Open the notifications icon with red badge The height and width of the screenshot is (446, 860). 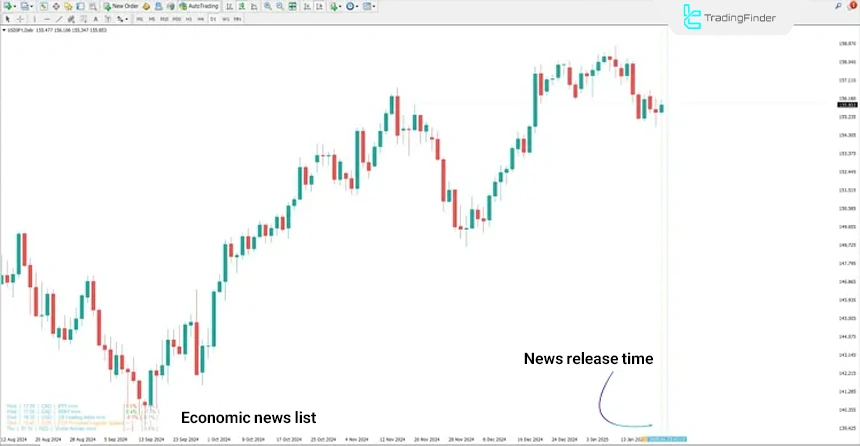click(853, 6)
